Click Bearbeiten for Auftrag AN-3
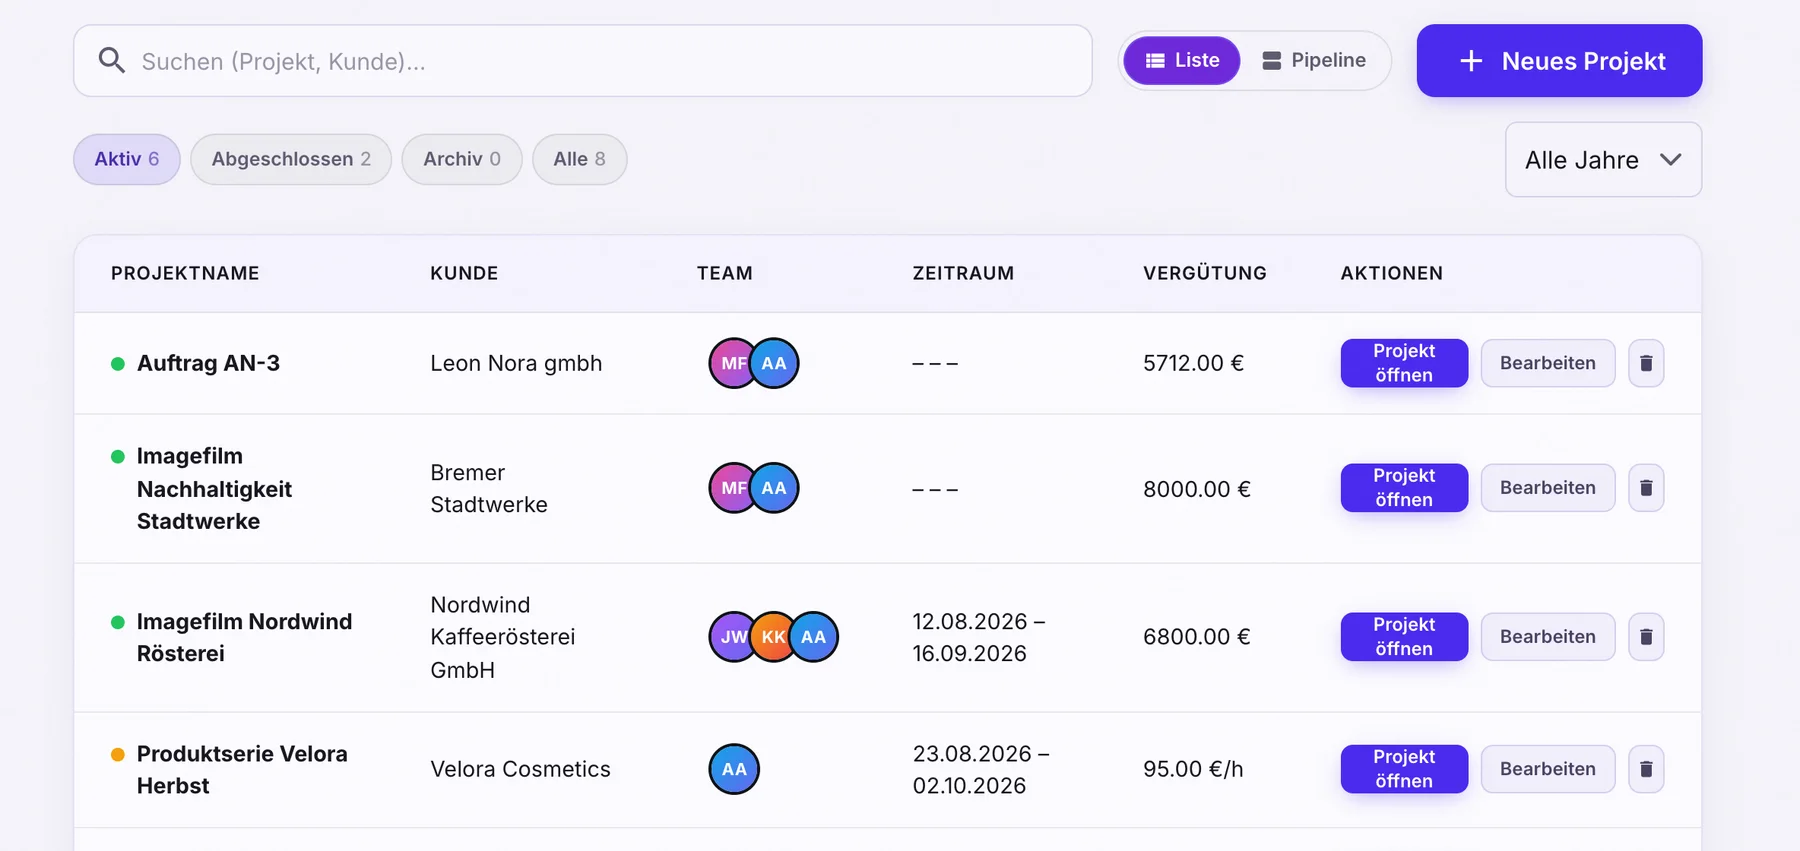 pyautogui.click(x=1548, y=363)
